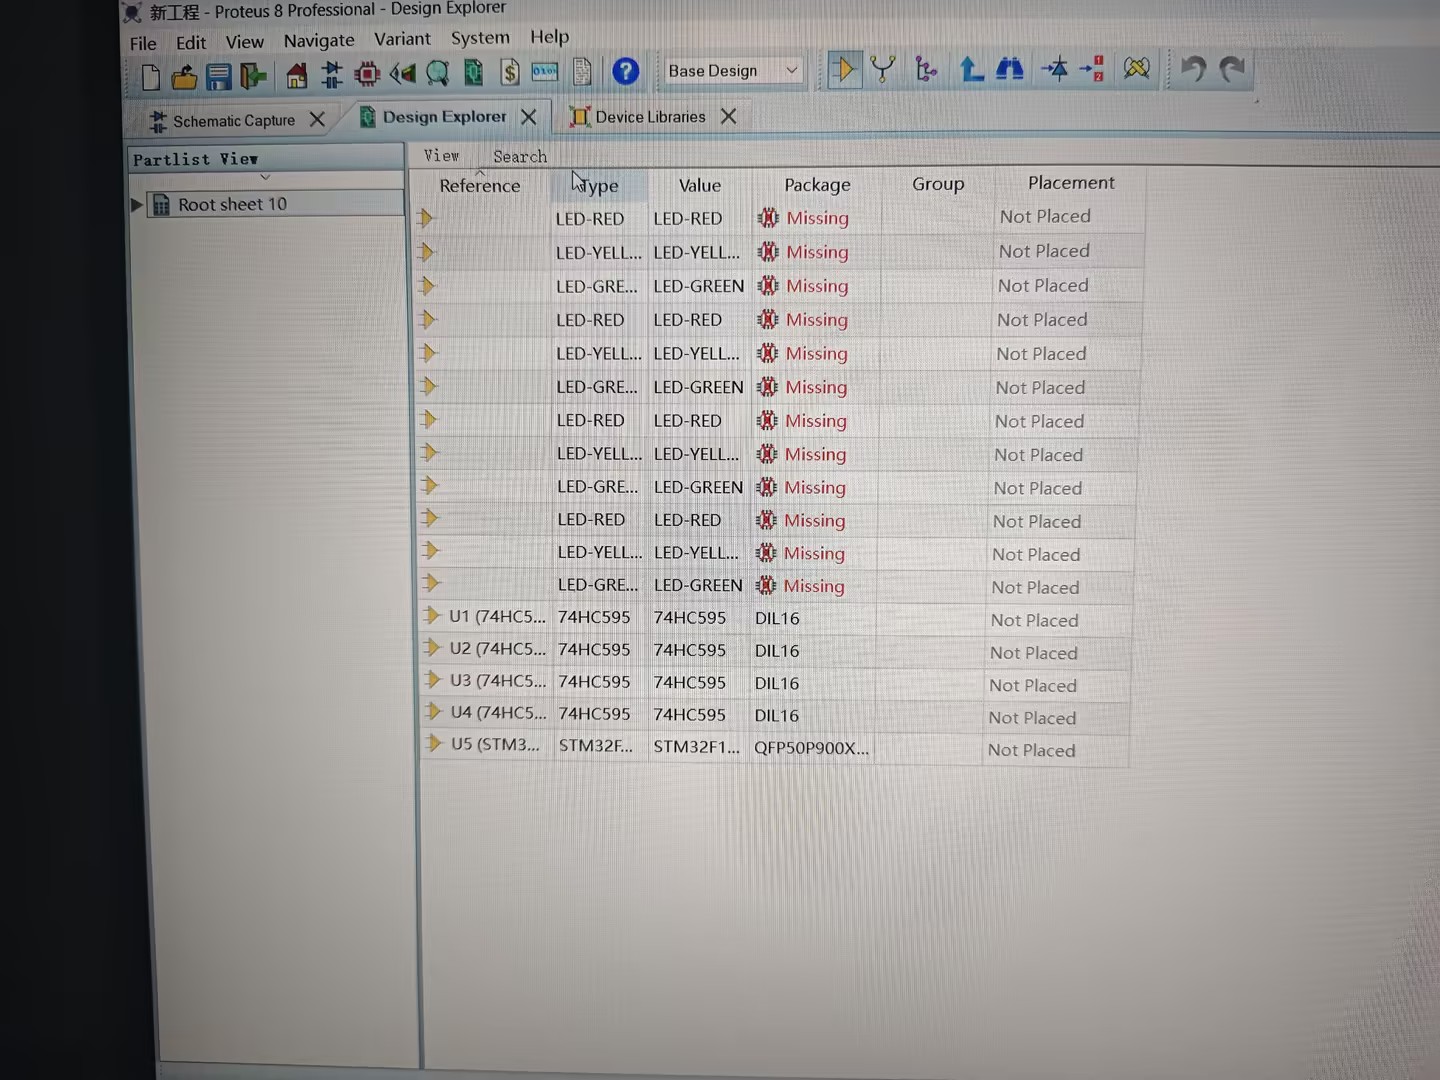Click the yellow crossed tools toolbar icon
Viewport: 1440px width, 1080px height.
(x=1137, y=69)
